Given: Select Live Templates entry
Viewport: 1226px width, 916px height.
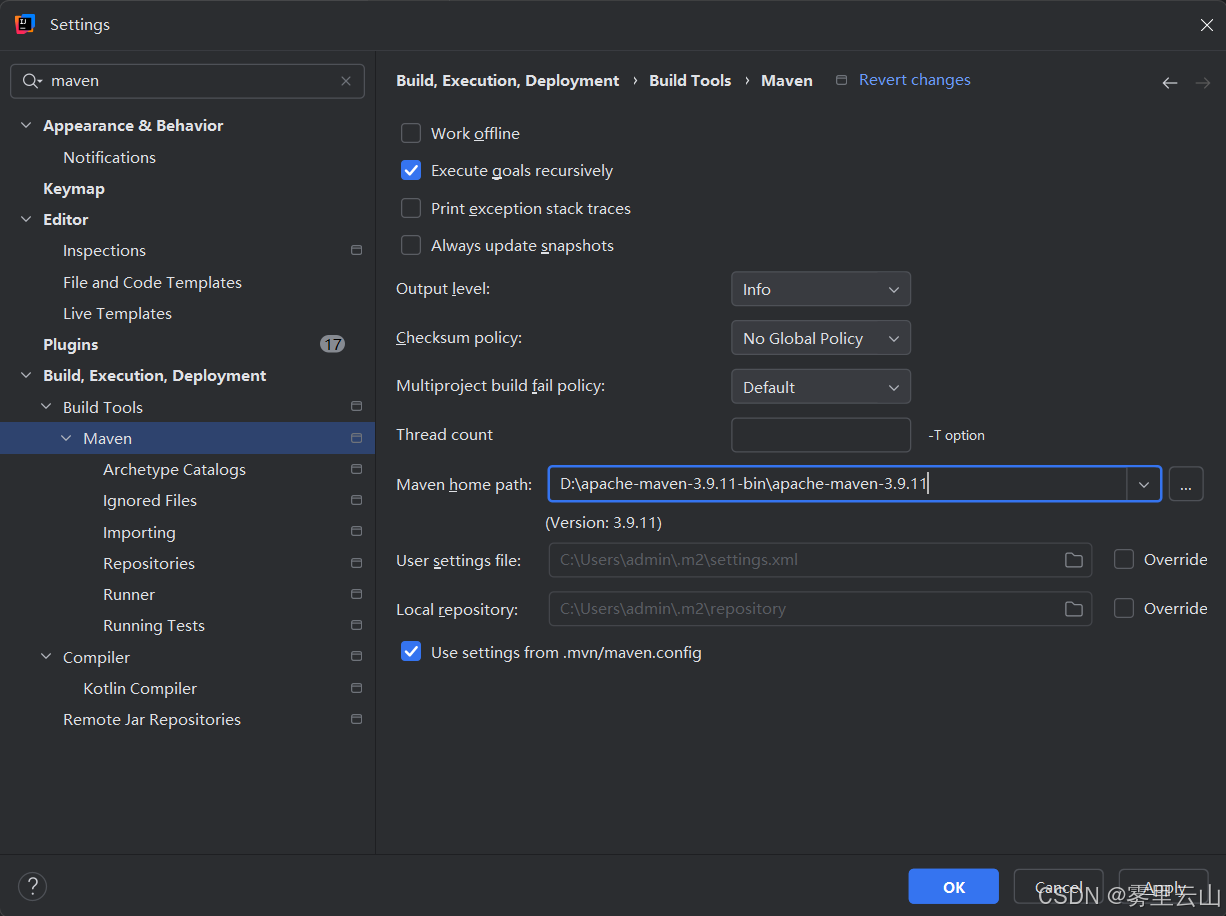Looking at the screenshot, I should pos(117,313).
